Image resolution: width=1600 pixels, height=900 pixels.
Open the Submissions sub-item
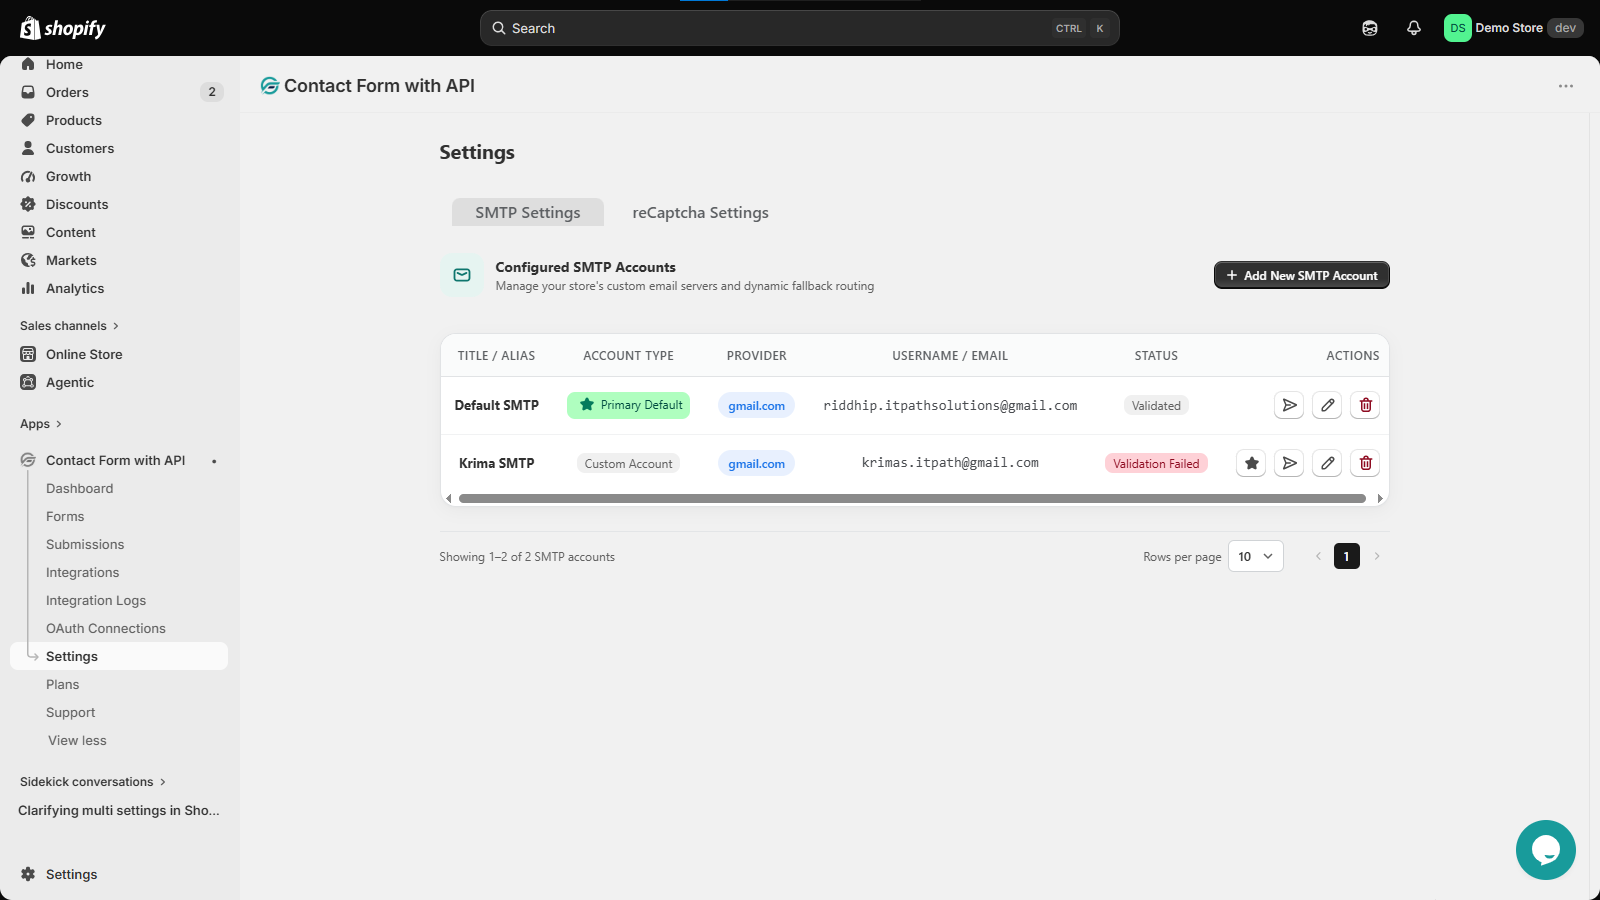(85, 544)
